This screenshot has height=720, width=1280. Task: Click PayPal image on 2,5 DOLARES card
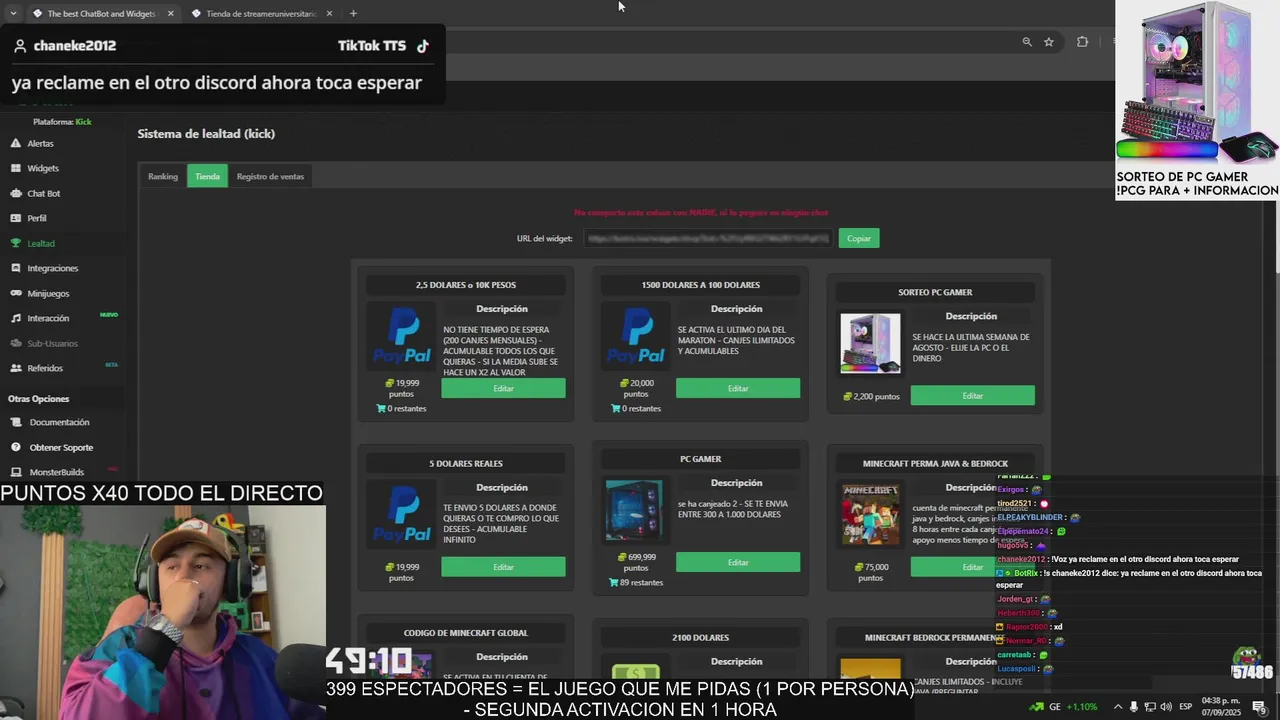point(402,336)
